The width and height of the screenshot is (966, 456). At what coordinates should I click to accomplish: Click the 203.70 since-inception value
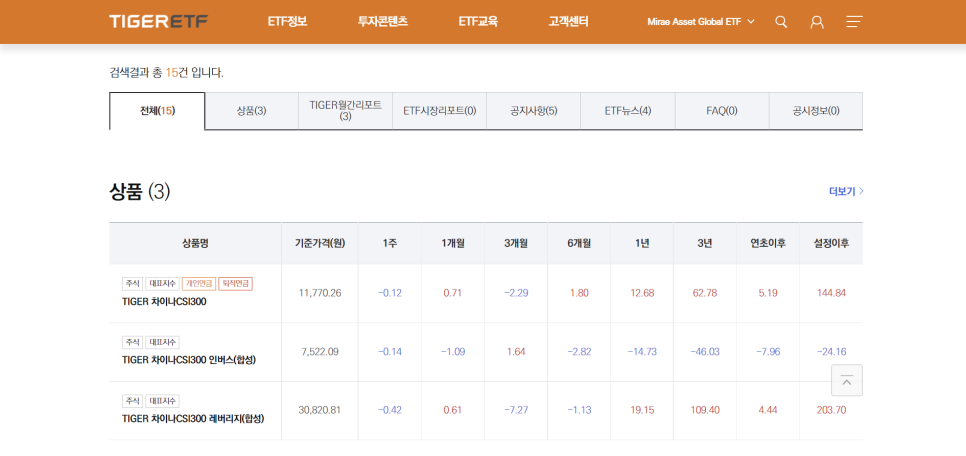[x=831, y=410]
